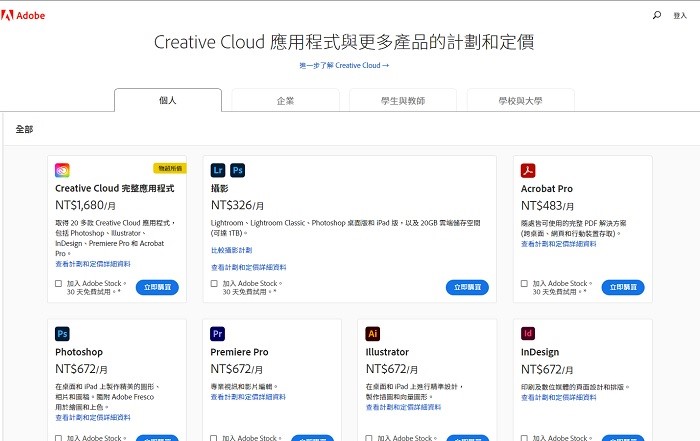Image resolution: width=700 pixels, height=441 pixels.
Task: Click the Creative Cloud rainbow app icon
Action: [x=62, y=170]
